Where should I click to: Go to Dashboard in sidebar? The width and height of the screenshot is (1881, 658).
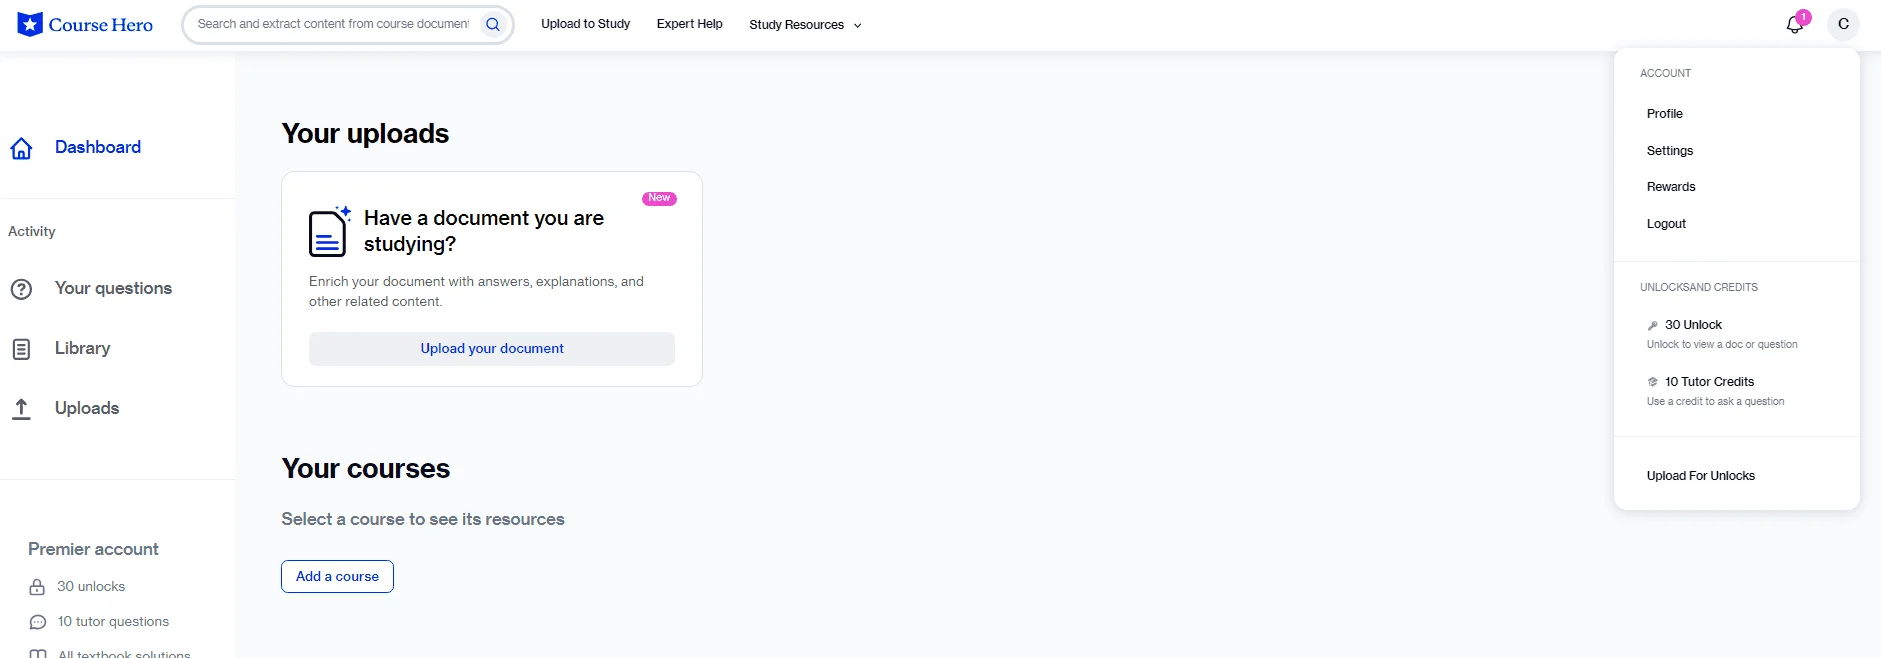[98, 147]
